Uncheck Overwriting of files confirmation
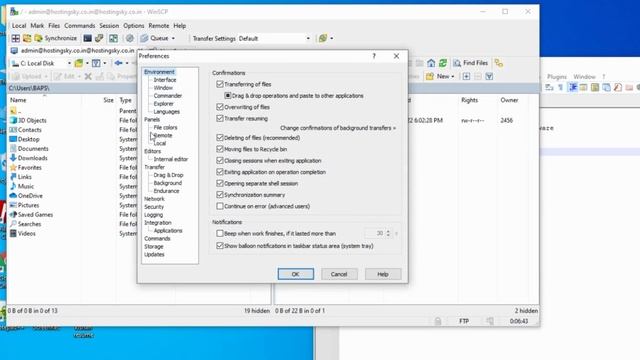The width and height of the screenshot is (640, 360). [220, 107]
